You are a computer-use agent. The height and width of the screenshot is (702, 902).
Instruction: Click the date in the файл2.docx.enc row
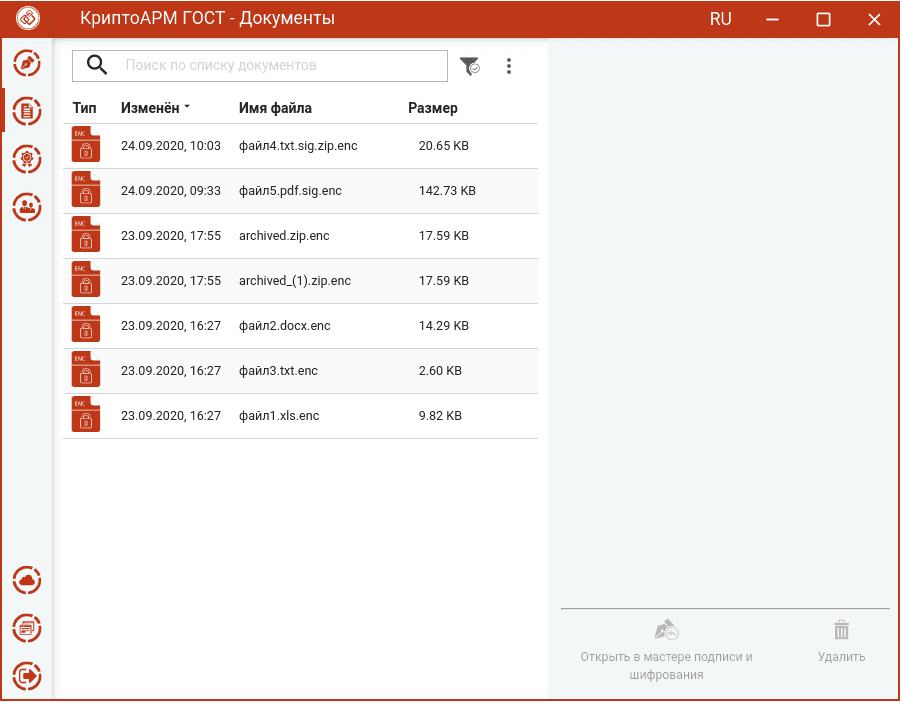coord(171,326)
